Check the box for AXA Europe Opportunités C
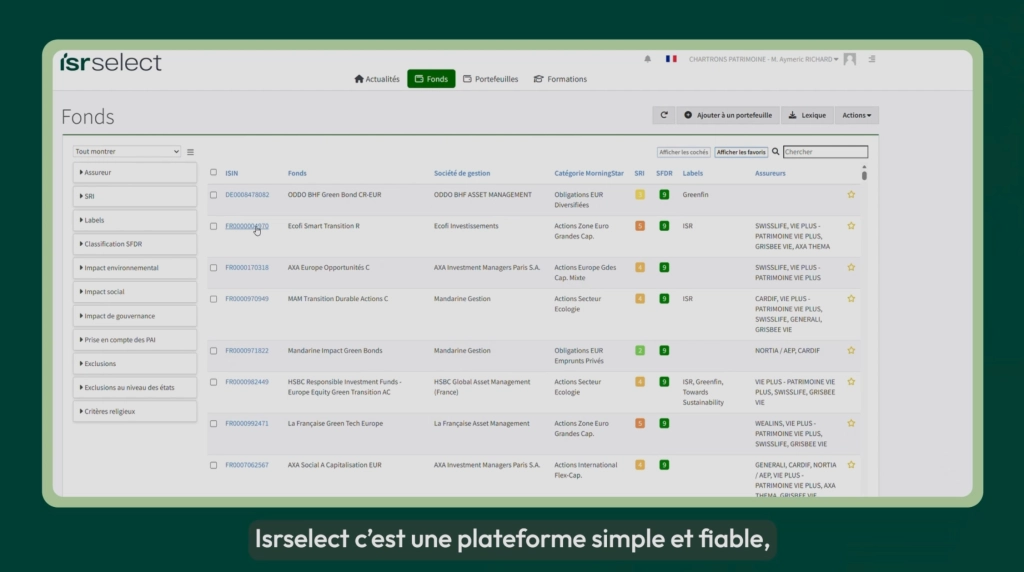 [214, 268]
